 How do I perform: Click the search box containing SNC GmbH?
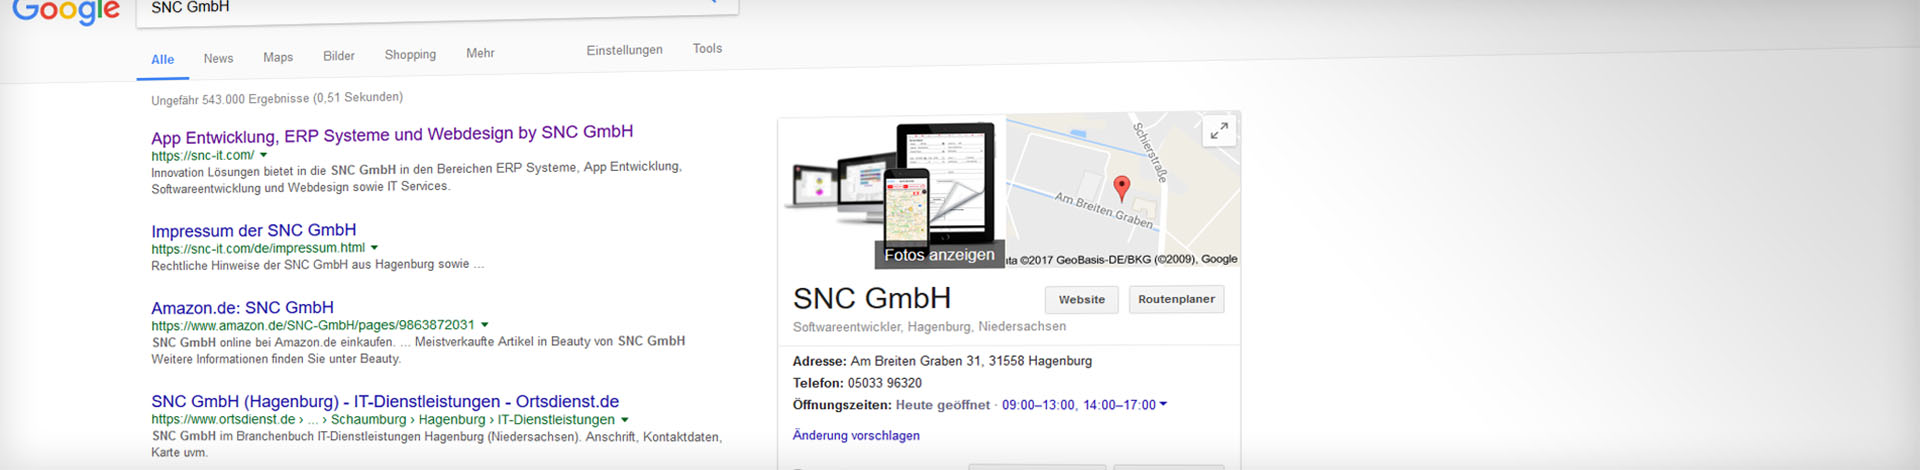[x=420, y=7]
